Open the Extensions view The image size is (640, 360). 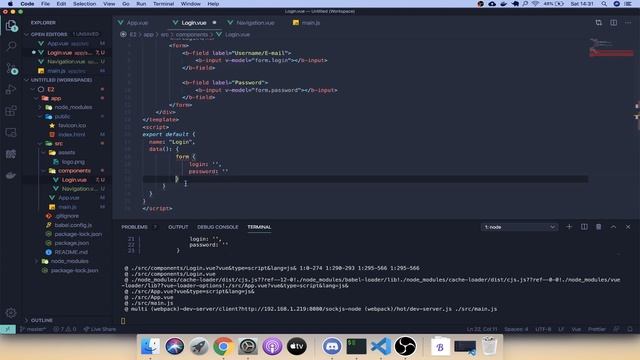[x=11, y=111]
